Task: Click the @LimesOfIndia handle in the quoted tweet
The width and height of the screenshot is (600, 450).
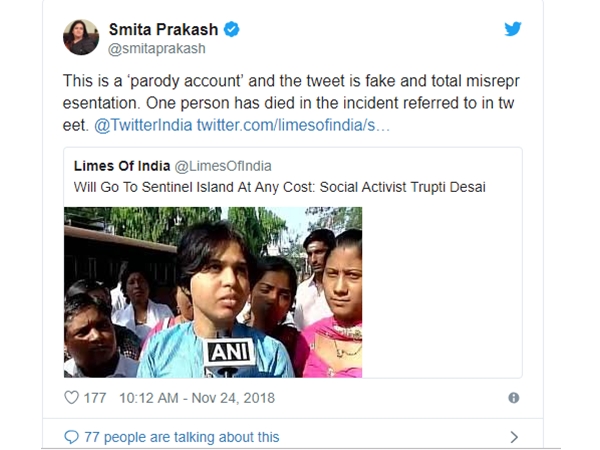Action: coord(223,166)
